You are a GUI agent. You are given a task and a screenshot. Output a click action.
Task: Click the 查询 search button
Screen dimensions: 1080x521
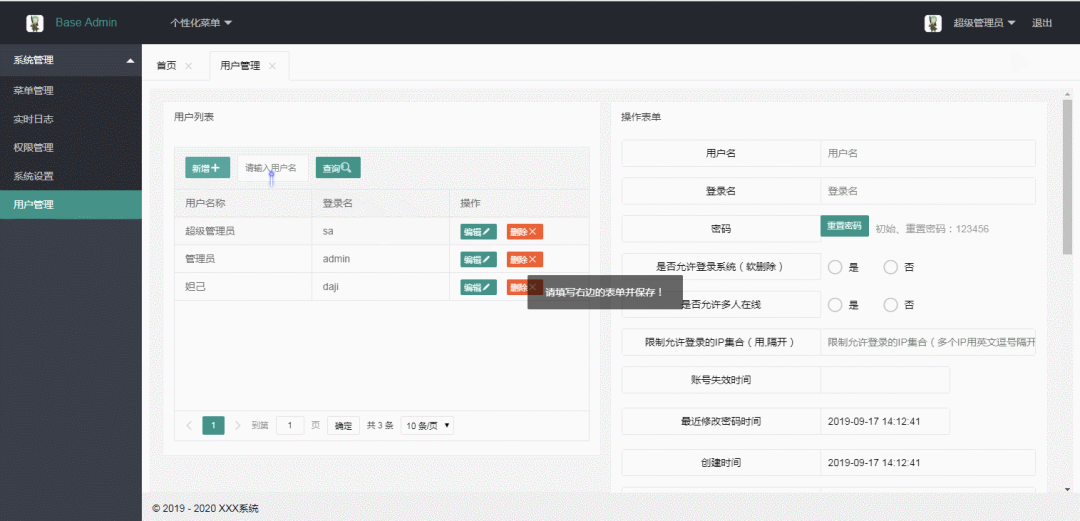[x=338, y=167]
